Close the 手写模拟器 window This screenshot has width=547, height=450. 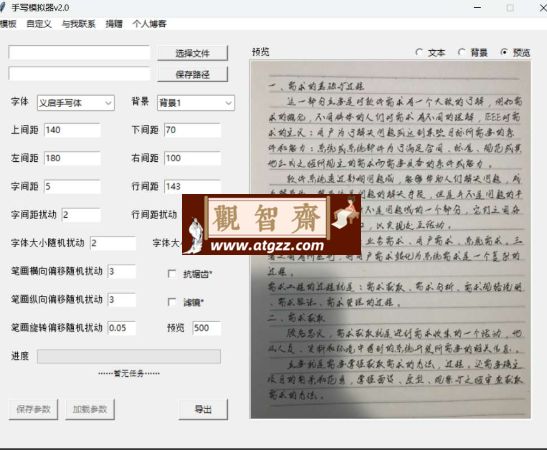[543, 7]
